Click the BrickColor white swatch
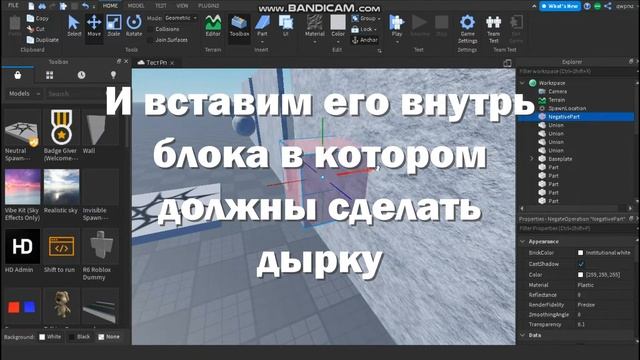The image size is (640, 360). coord(580,253)
